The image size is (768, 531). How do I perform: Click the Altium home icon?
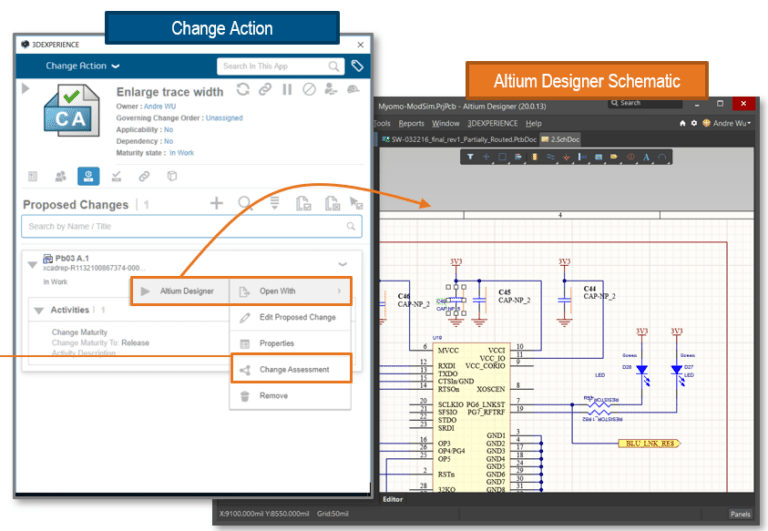[681, 123]
